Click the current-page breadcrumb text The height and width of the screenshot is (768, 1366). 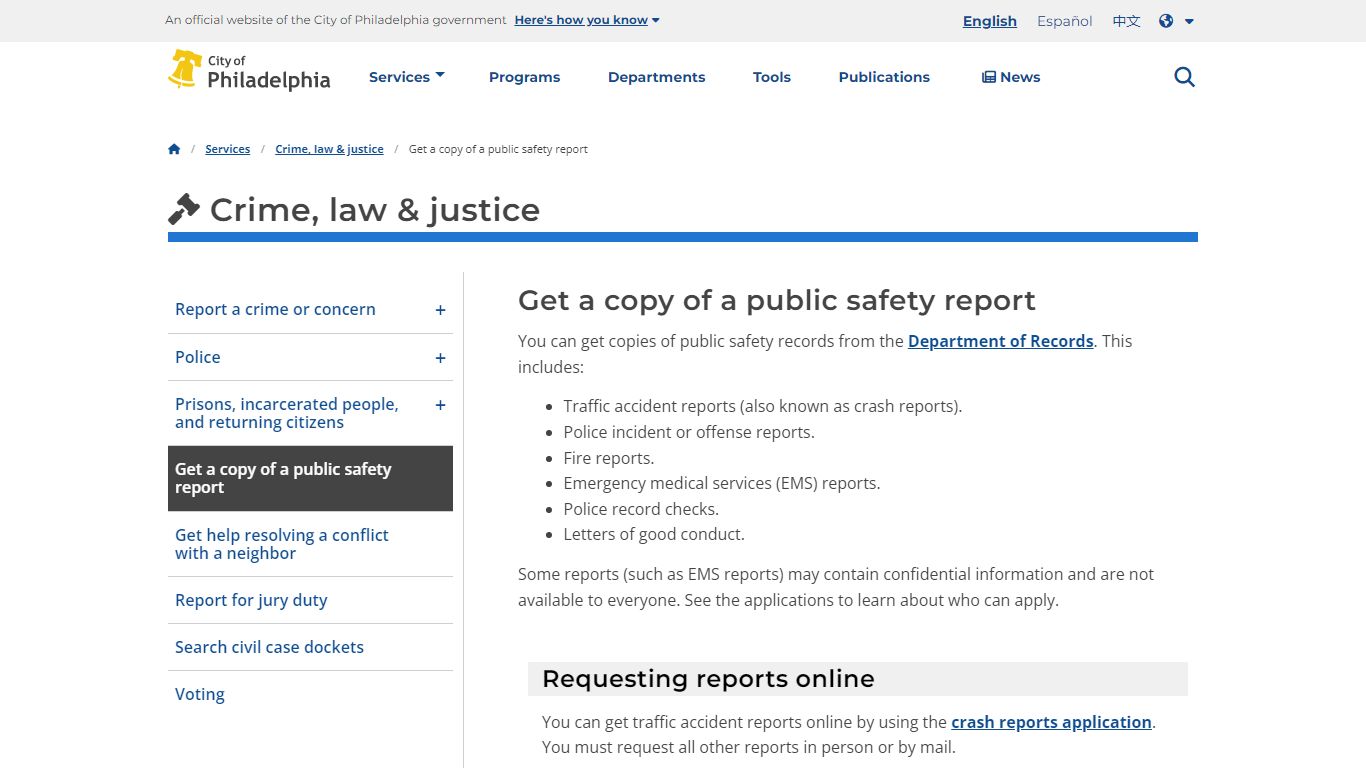(498, 149)
